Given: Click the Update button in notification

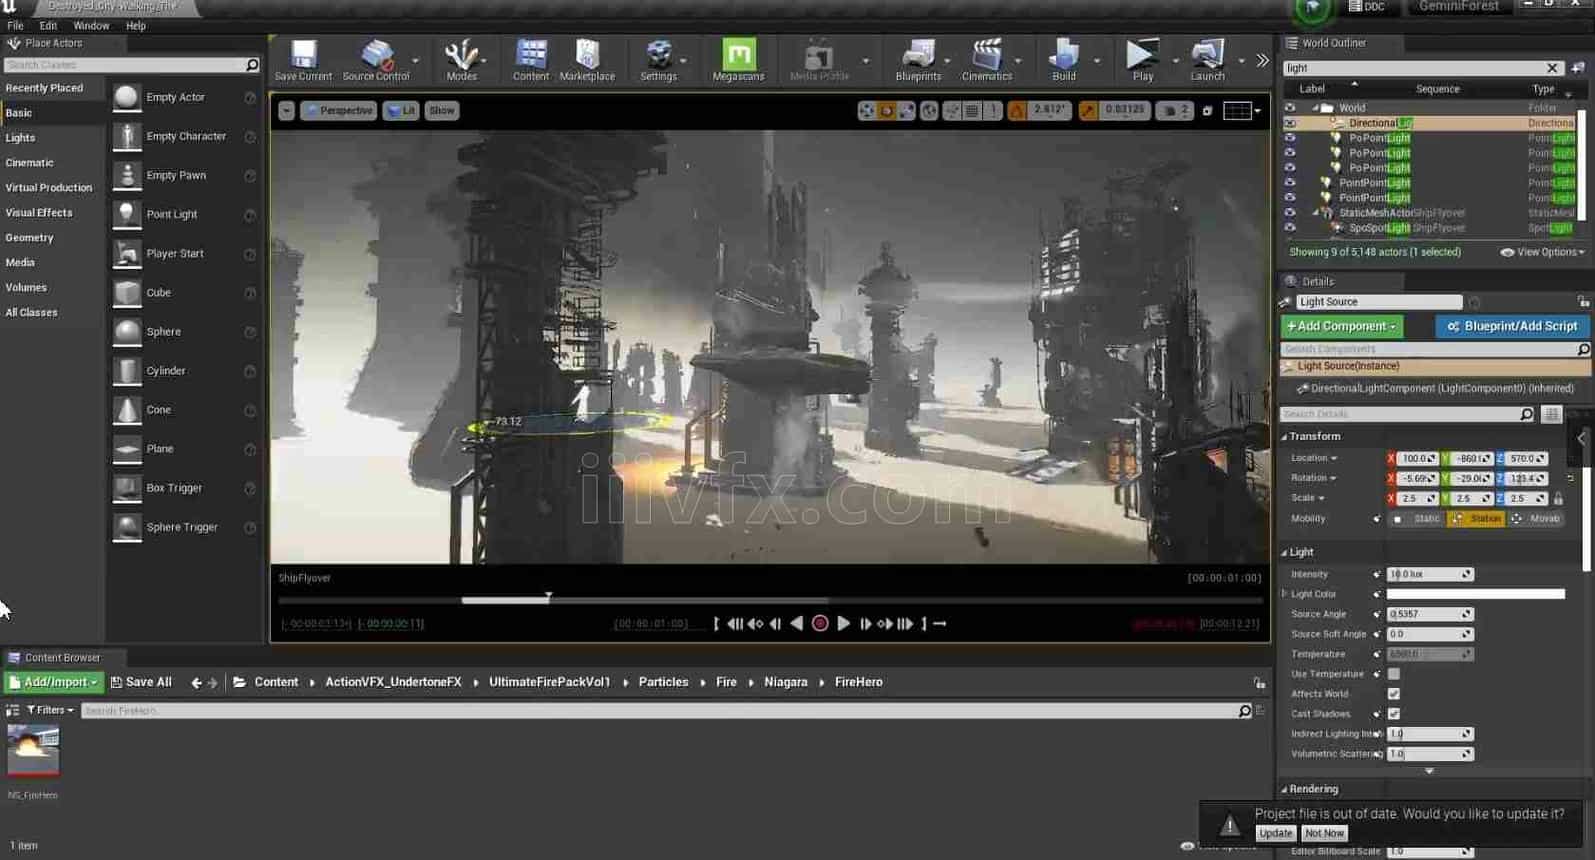Looking at the screenshot, I should (1275, 833).
